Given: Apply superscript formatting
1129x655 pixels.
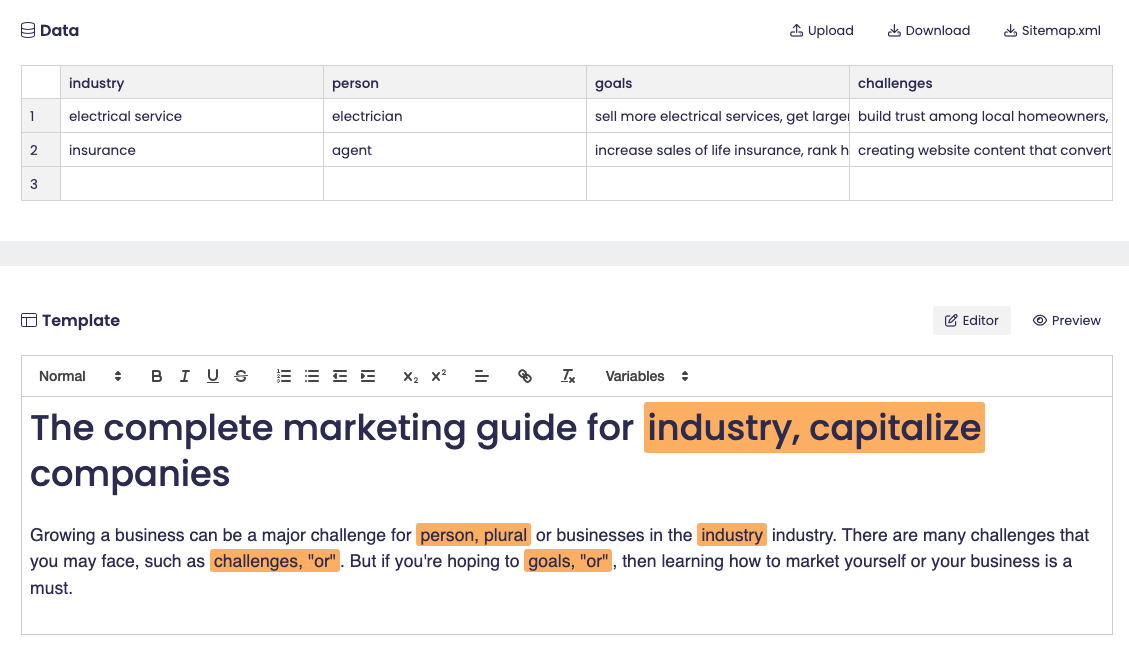Looking at the screenshot, I should [x=438, y=376].
